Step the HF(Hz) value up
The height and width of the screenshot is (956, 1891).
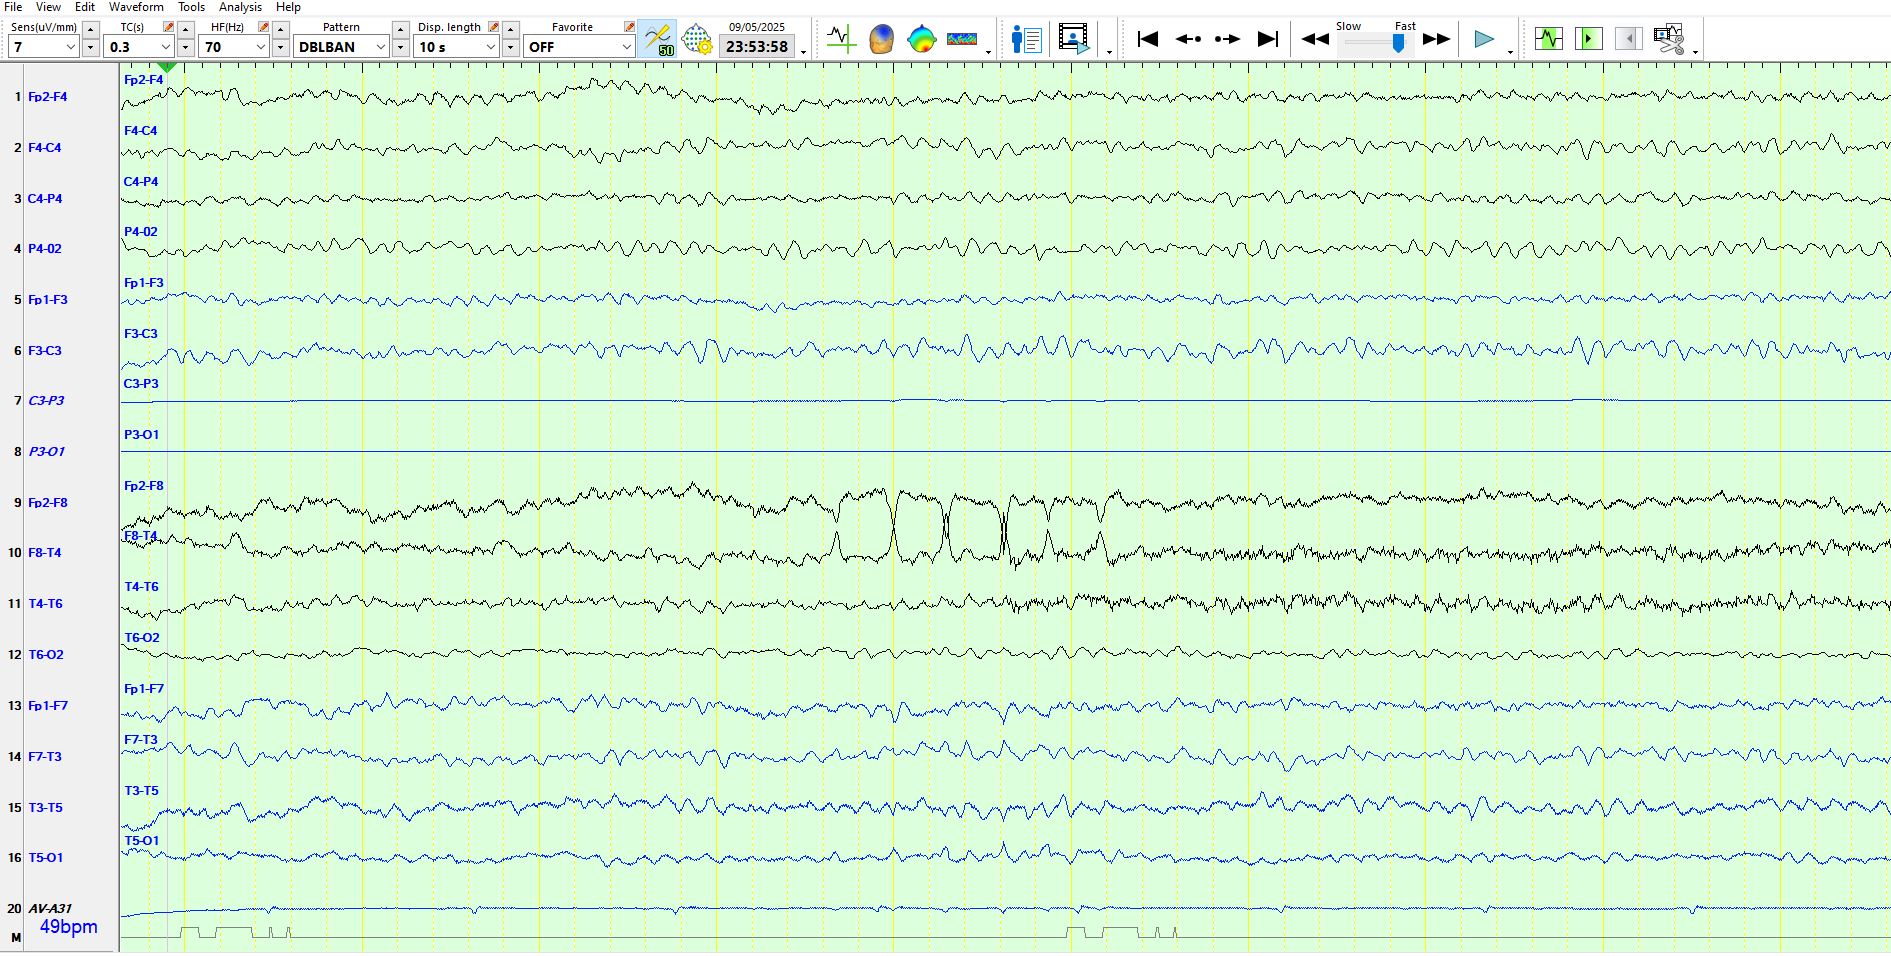tap(280, 29)
